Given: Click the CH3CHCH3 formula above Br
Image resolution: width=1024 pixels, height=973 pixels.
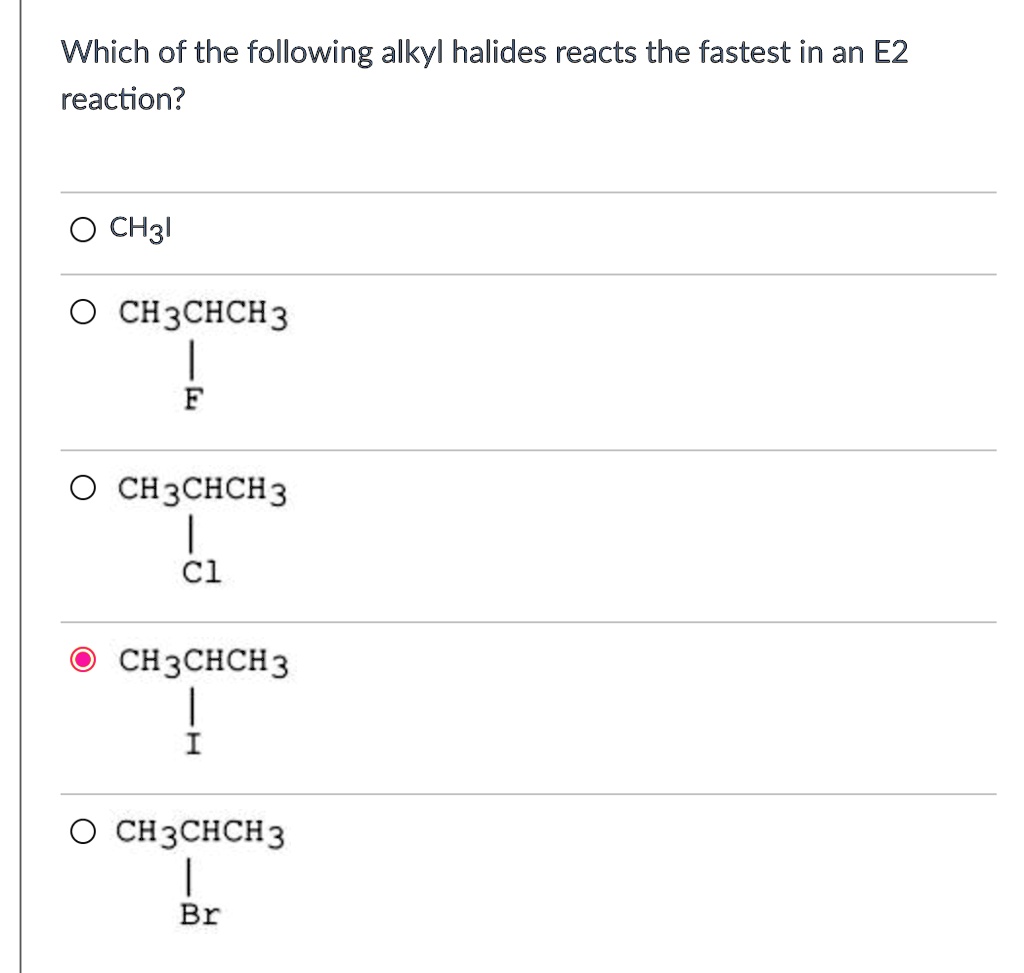Looking at the screenshot, I should pos(200,832).
